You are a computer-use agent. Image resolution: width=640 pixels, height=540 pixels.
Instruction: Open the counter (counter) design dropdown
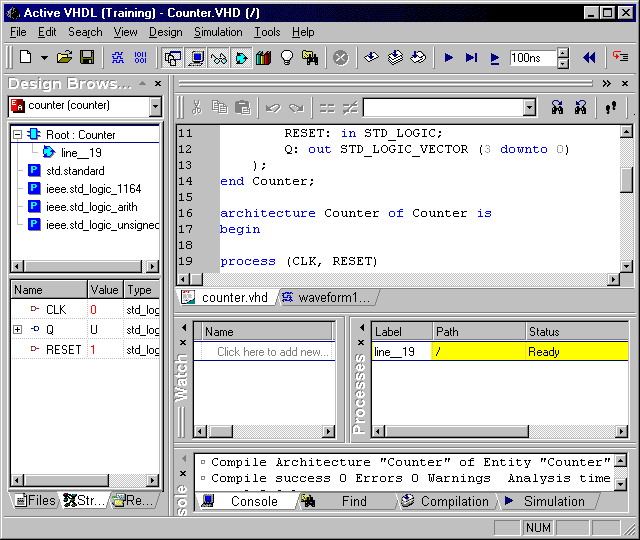(x=155, y=106)
